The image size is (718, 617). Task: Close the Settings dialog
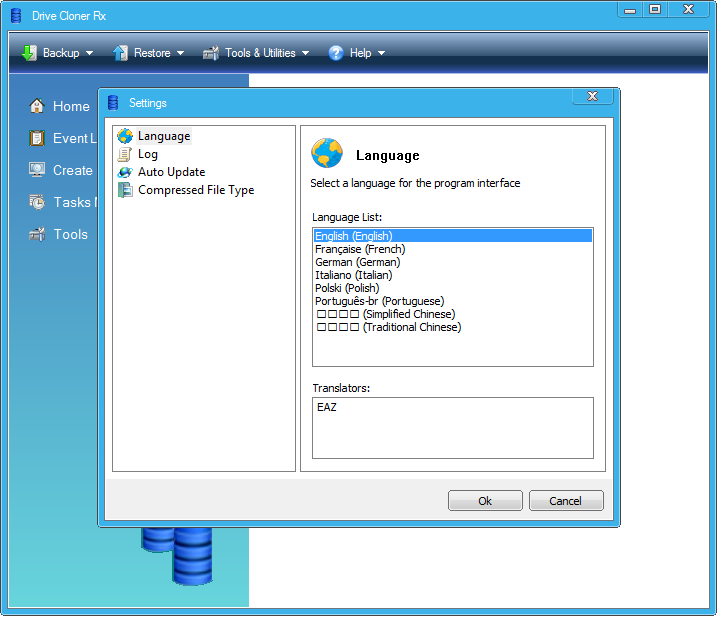pos(593,96)
